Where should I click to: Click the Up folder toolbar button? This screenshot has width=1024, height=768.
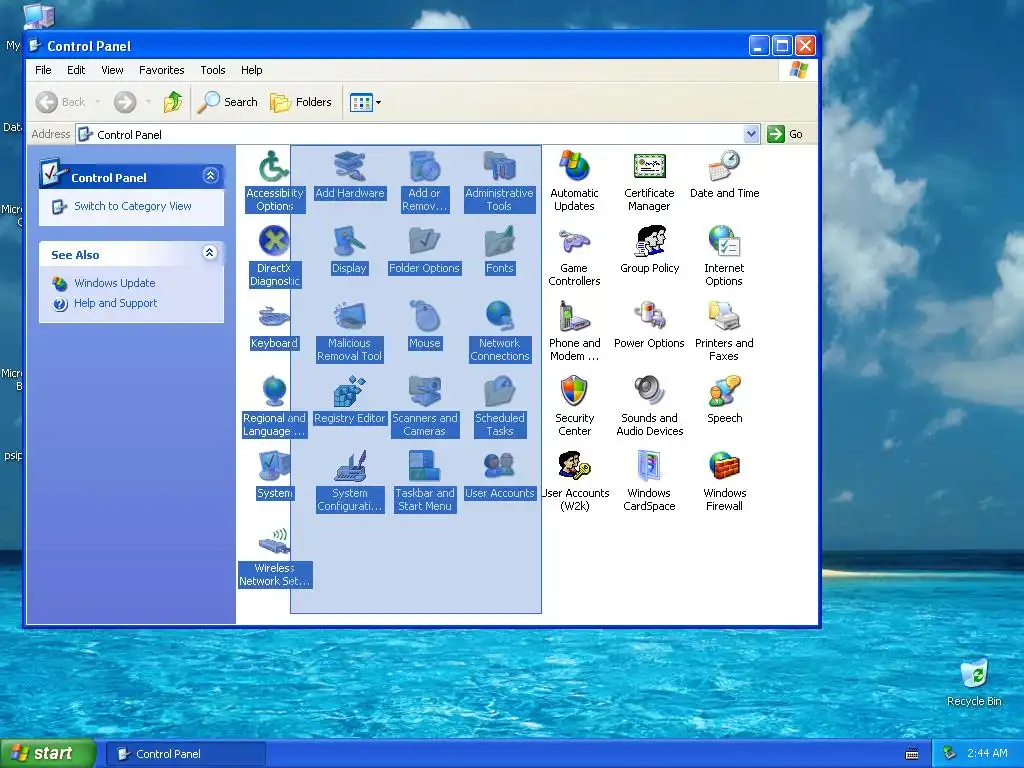(173, 102)
